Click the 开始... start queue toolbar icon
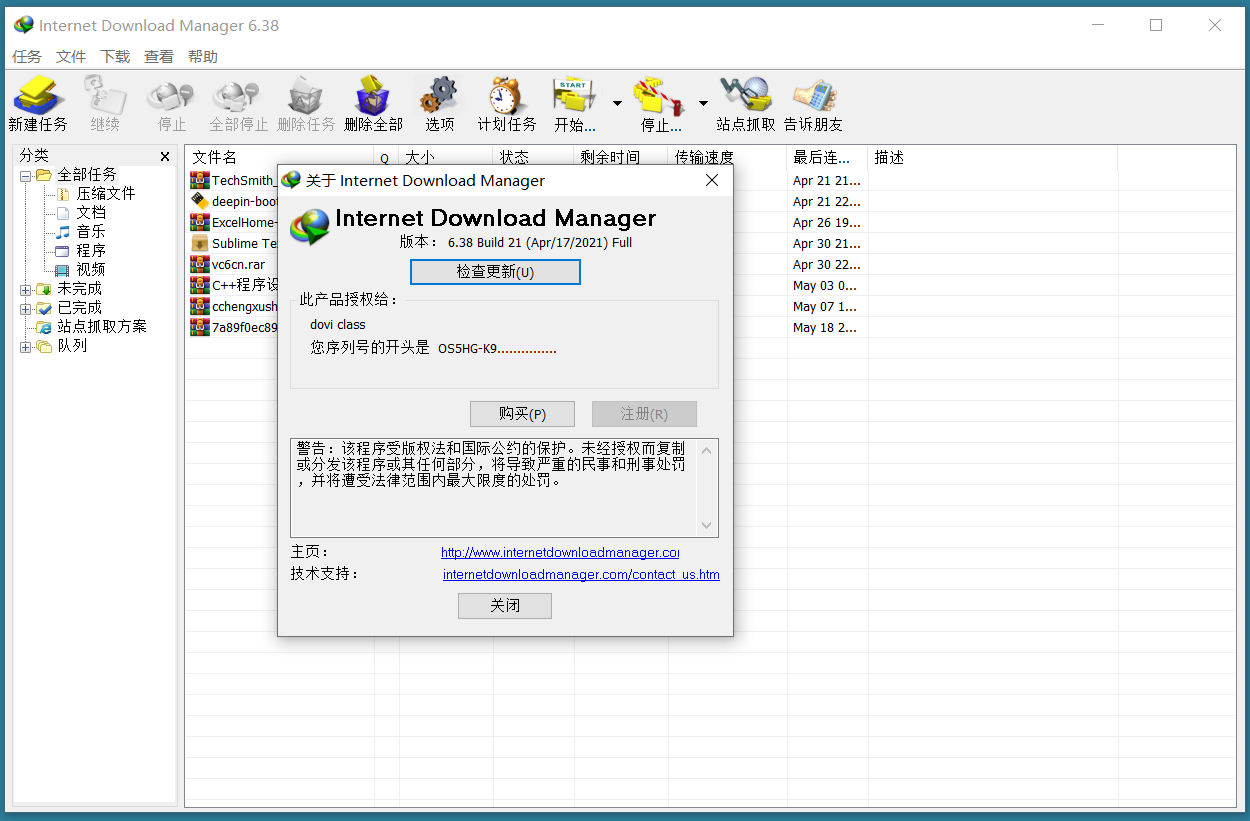The width and height of the screenshot is (1250, 821). pos(575,96)
